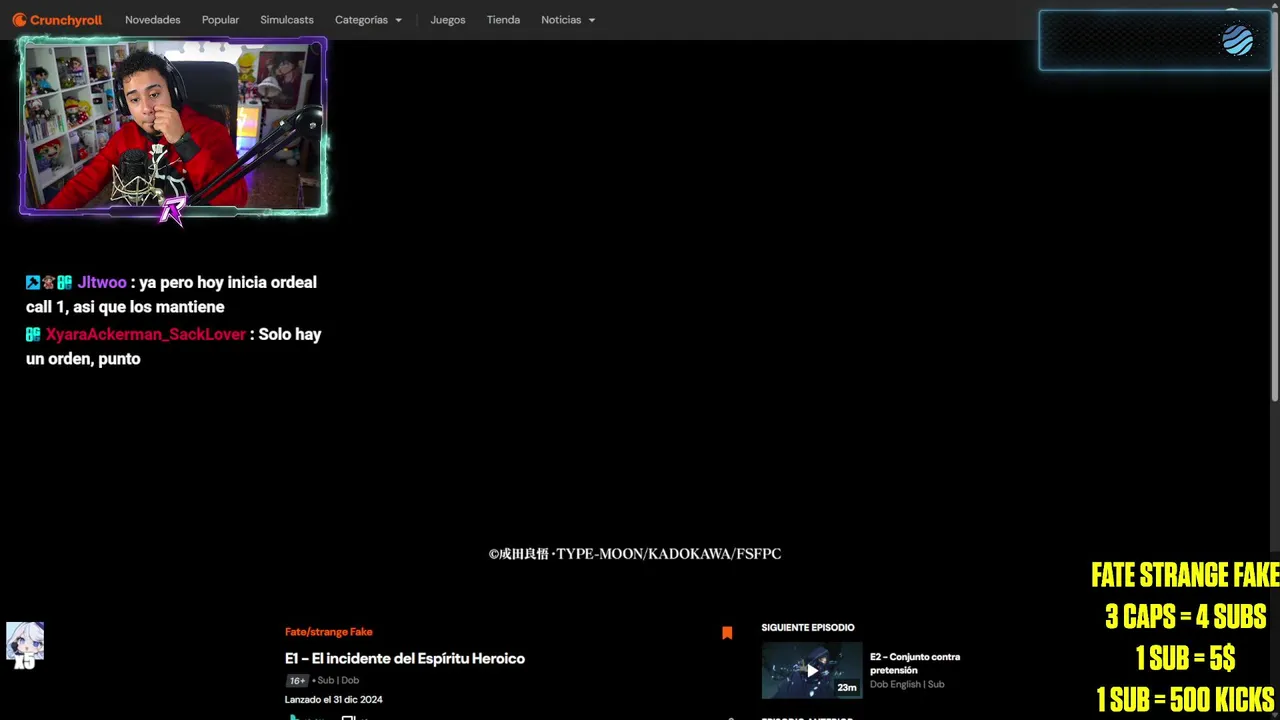The width and height of the screenshot is (1280, 720).
Task: Click the 'Lanzado el 31 dic 2024' date
Action: pyautogui.click(x=334, y=699)
